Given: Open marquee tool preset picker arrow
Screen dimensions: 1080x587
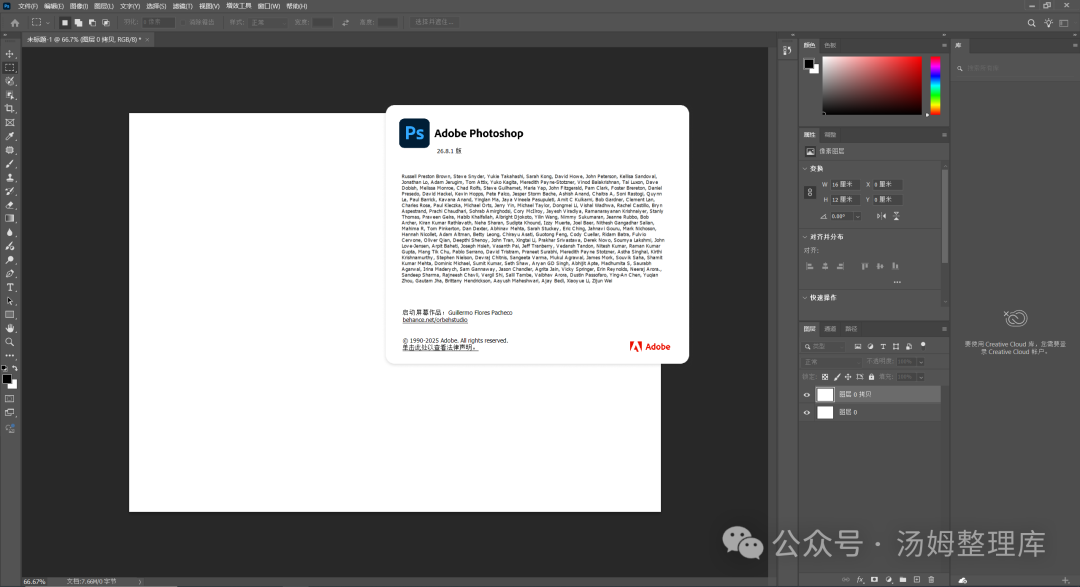Looking at the screenshot, I should coord(48,23).
